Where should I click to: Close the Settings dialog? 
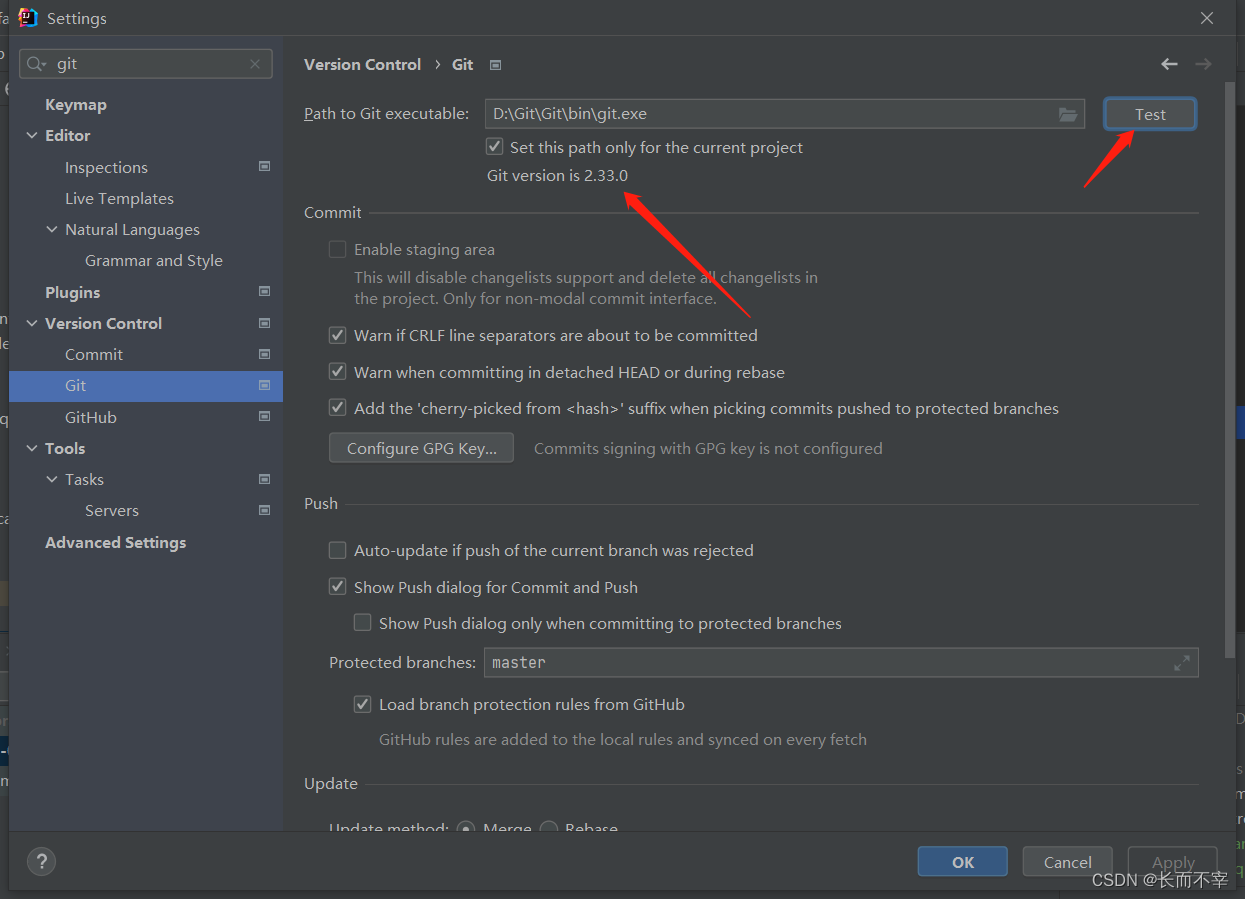coord(1207,18)
